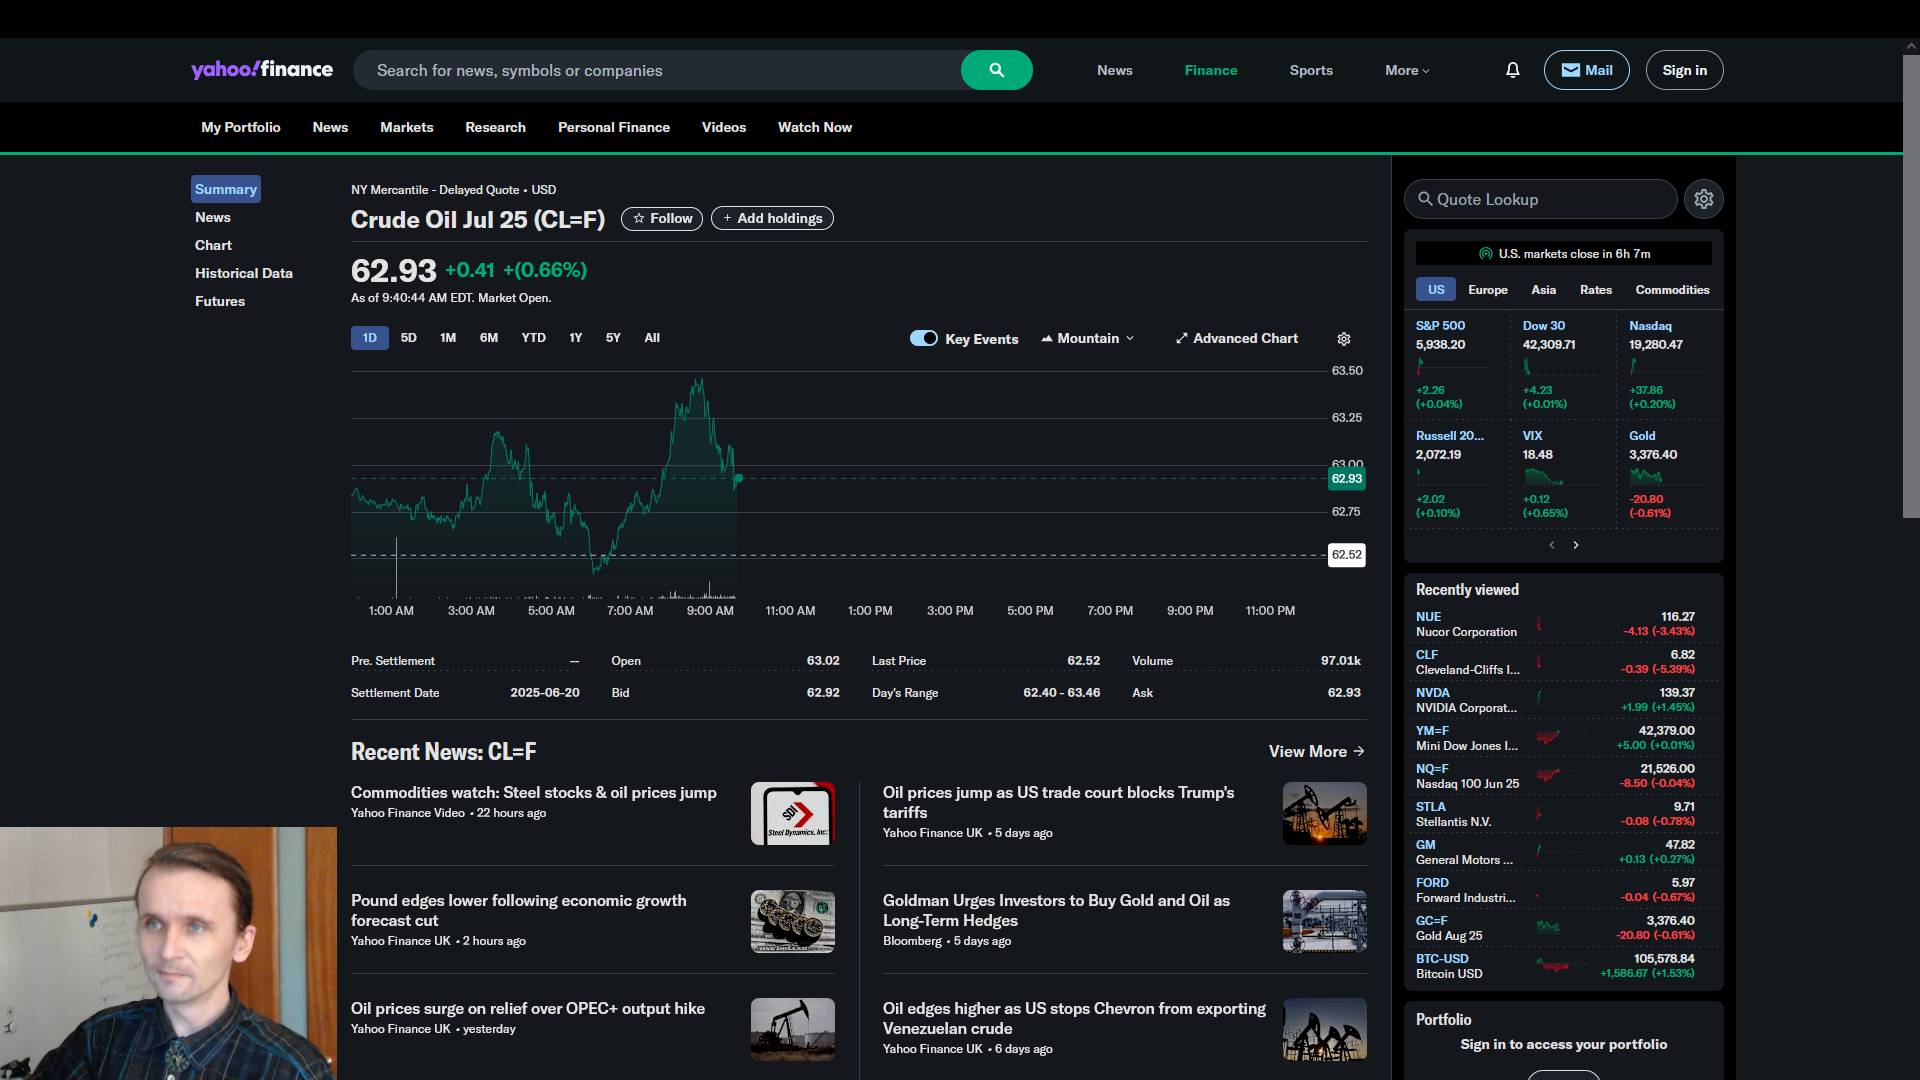Click the green search magnifier button
This screenshot has height=1080, width=1920.
pyautogui.click(x=996, y=70)
